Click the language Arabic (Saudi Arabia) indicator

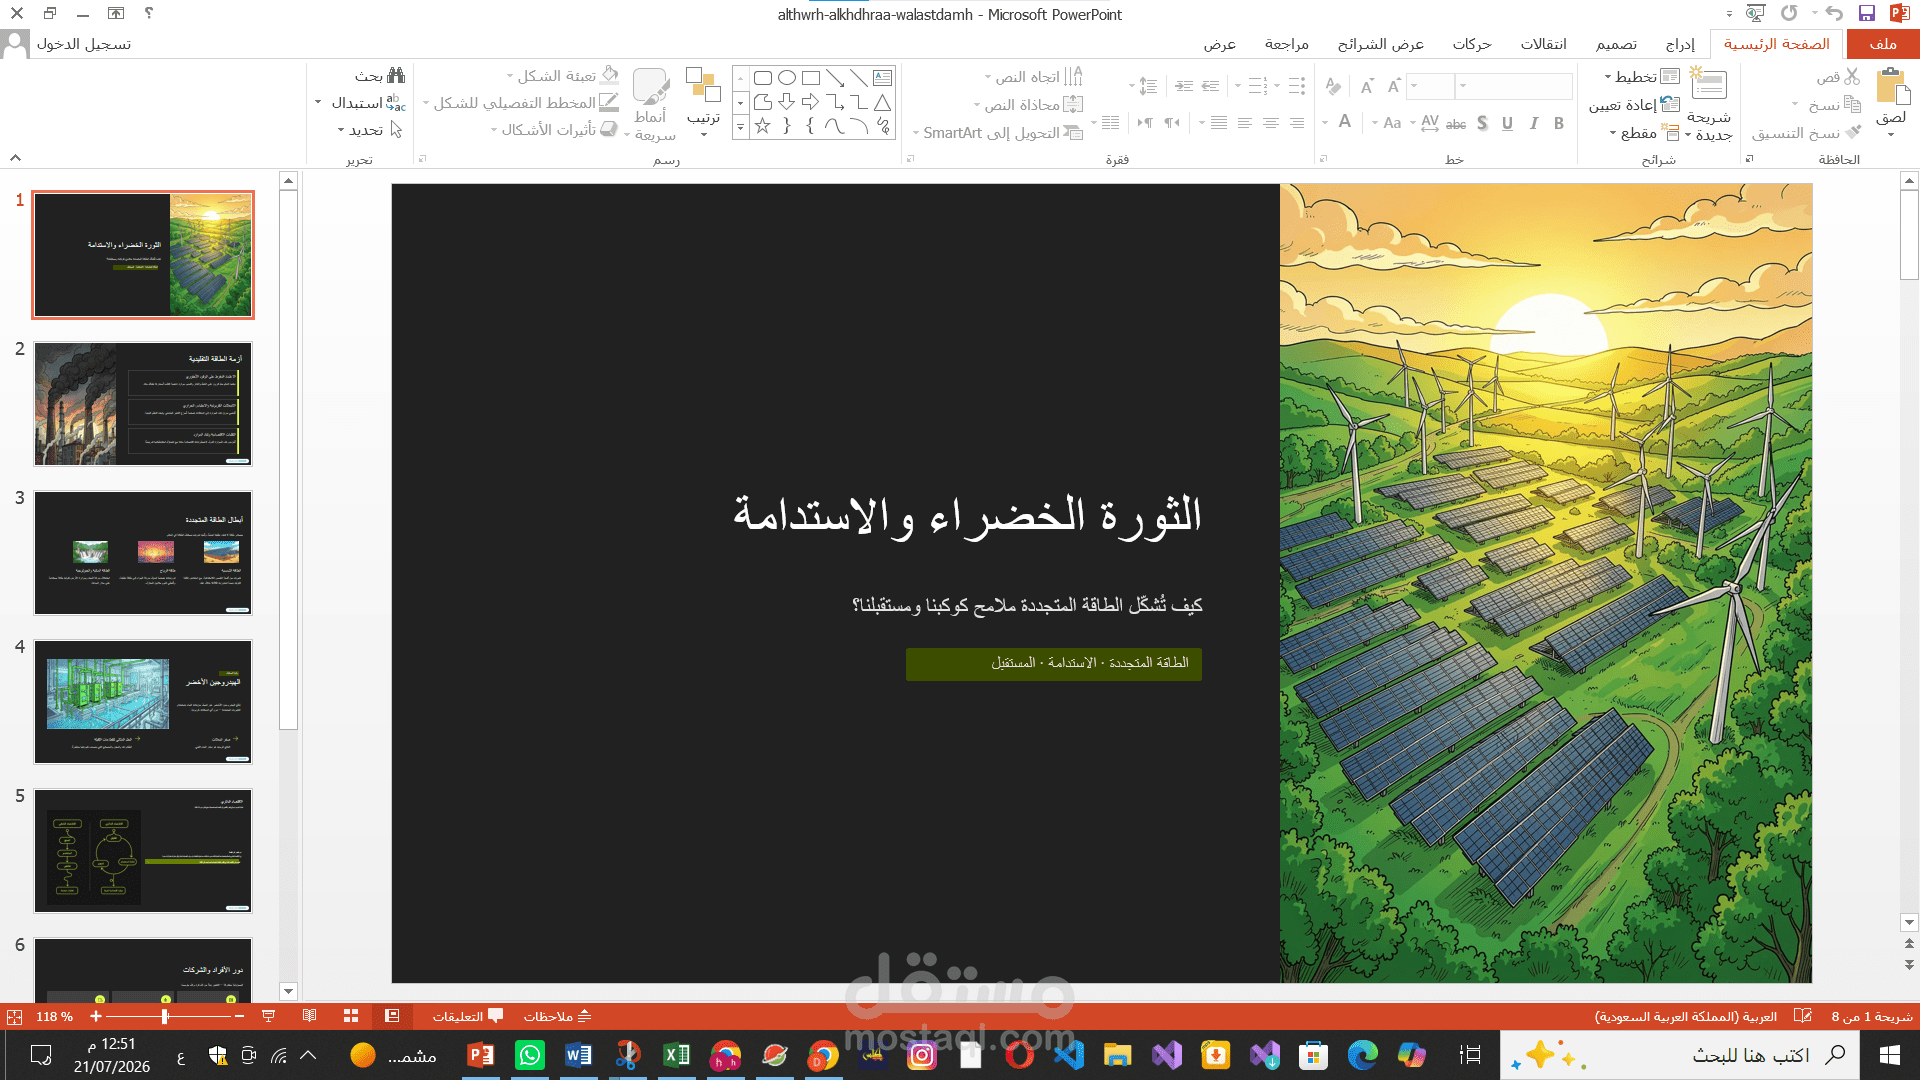(x=1685, y=1016)
